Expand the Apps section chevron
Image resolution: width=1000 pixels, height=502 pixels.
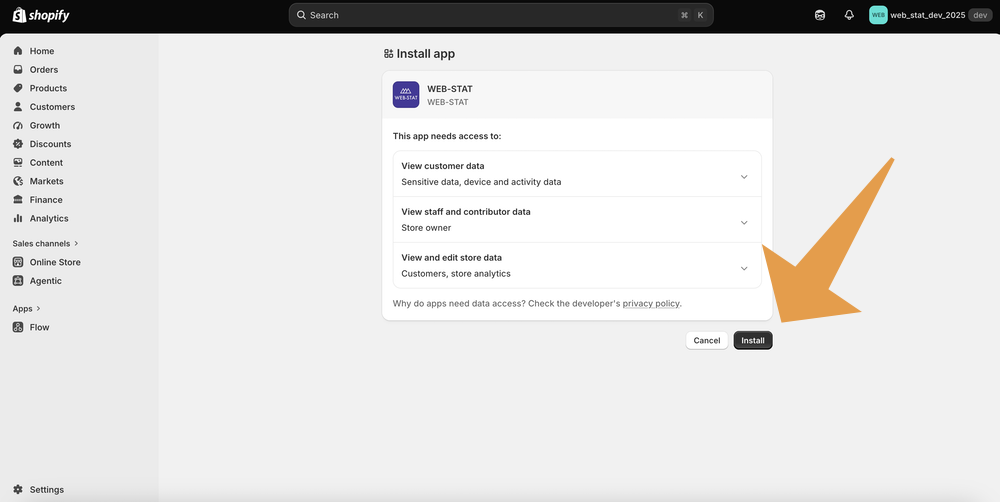pyautogui.click(x=38, y=309)
